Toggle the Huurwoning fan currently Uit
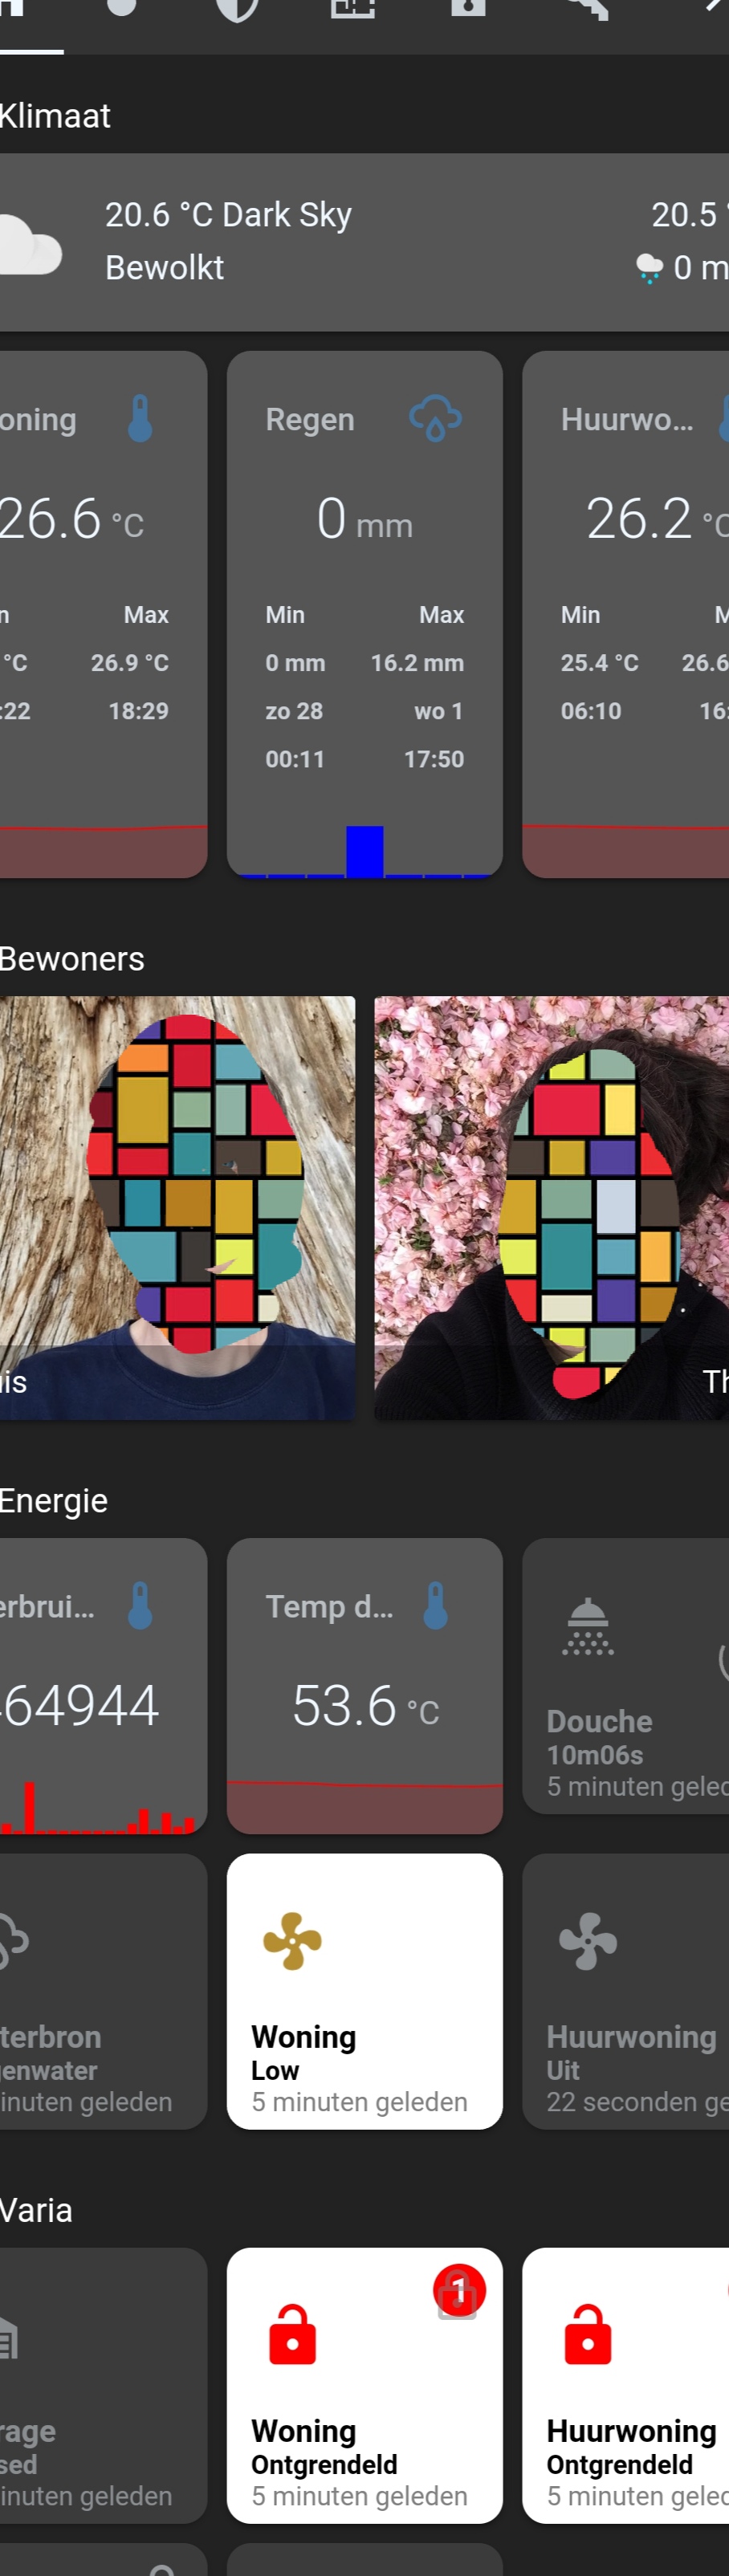 coord(626,1991)
